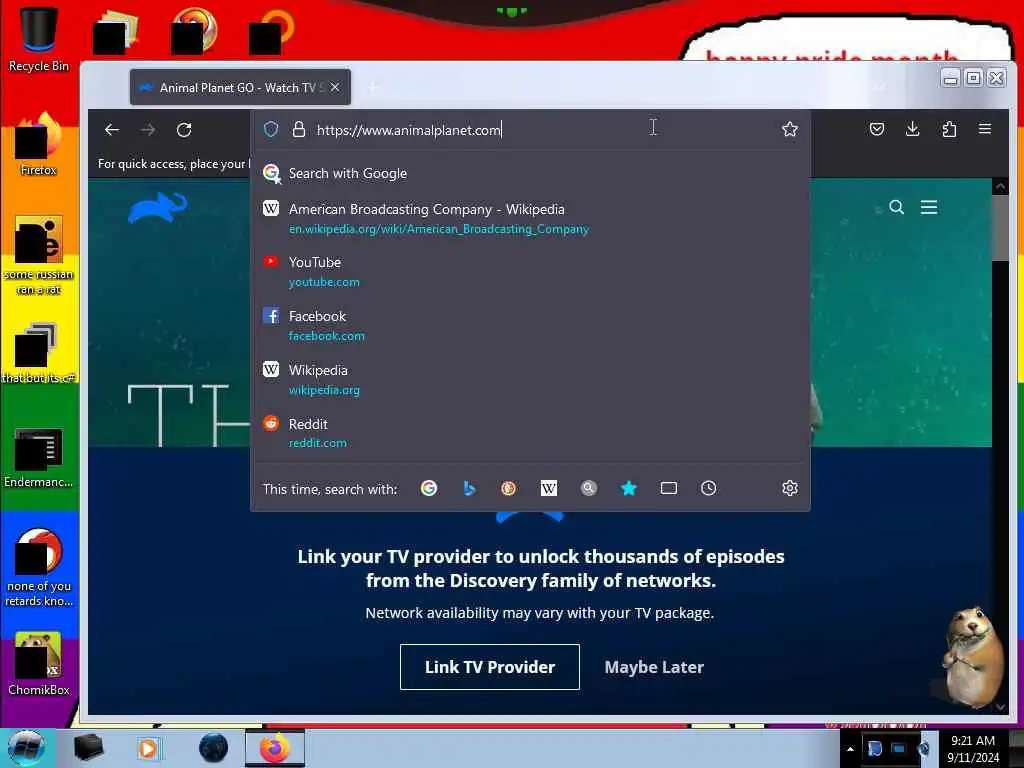
Task: Select the 'that but its c#' desktop icon
Action: click(x=39, y=353)
